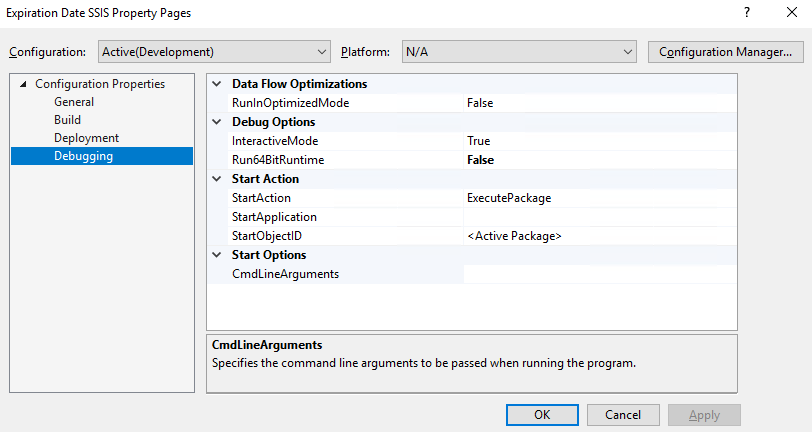The height and width of the screenshot is (432, 812).
Task: Click the help question mark button
Action: pyautogui.click(x=747, y=12)
